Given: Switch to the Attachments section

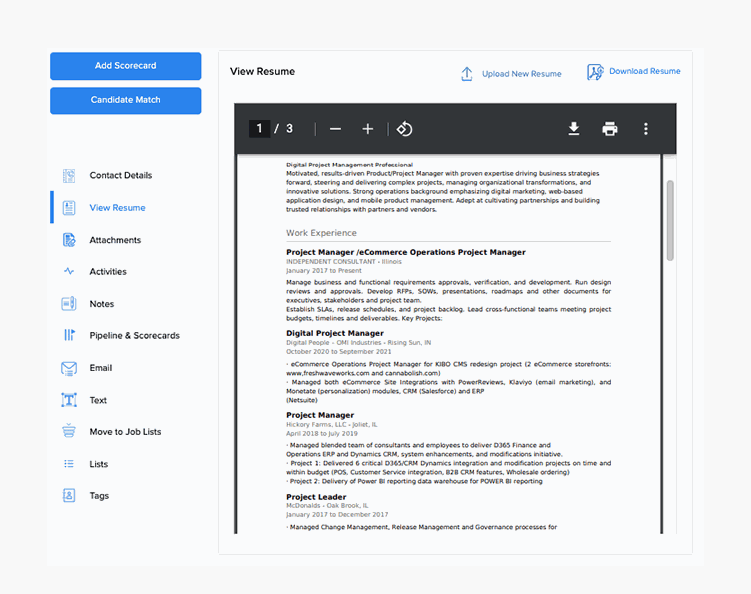Looking at the screenshot, I should click(x=115, y=240).
